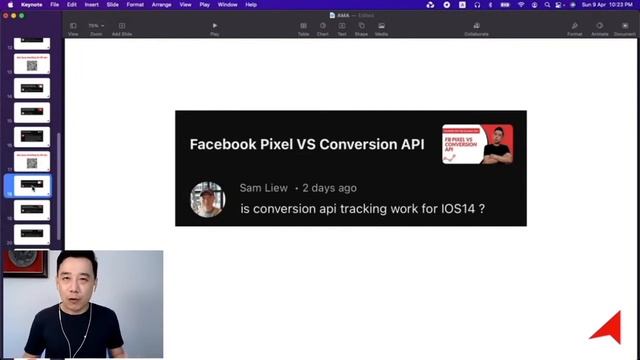Screen dimensions: 640x360
Task: Open the Edit menu
Action: click(x=71, y=5)
